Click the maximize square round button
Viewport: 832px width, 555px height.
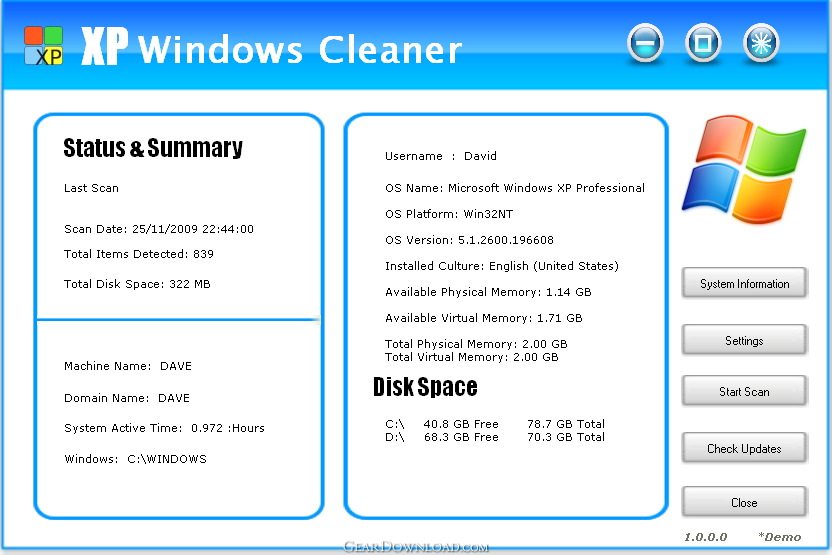pyautogui.click(x=703, y=43)
